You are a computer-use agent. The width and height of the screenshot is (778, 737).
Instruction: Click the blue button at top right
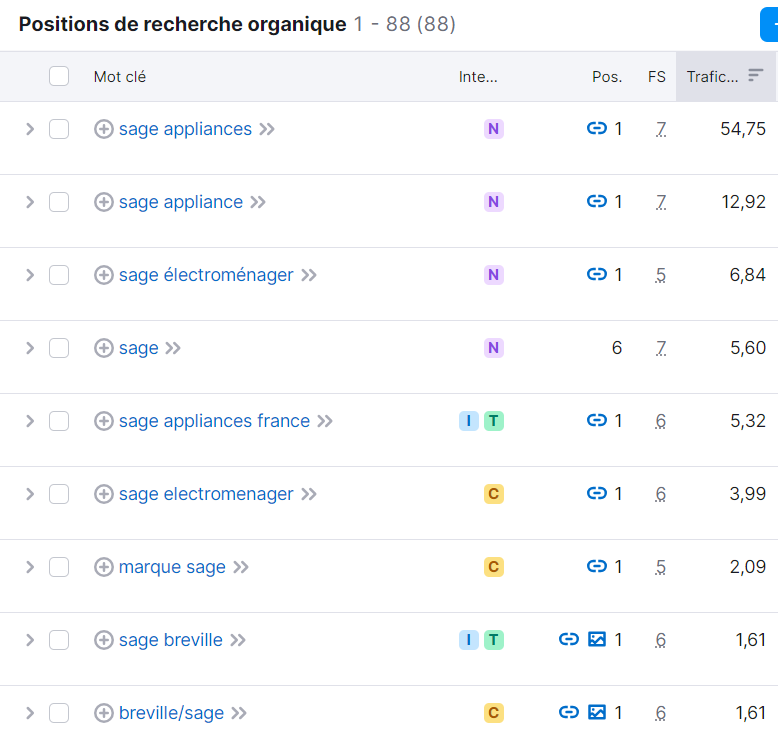[769, 25]
